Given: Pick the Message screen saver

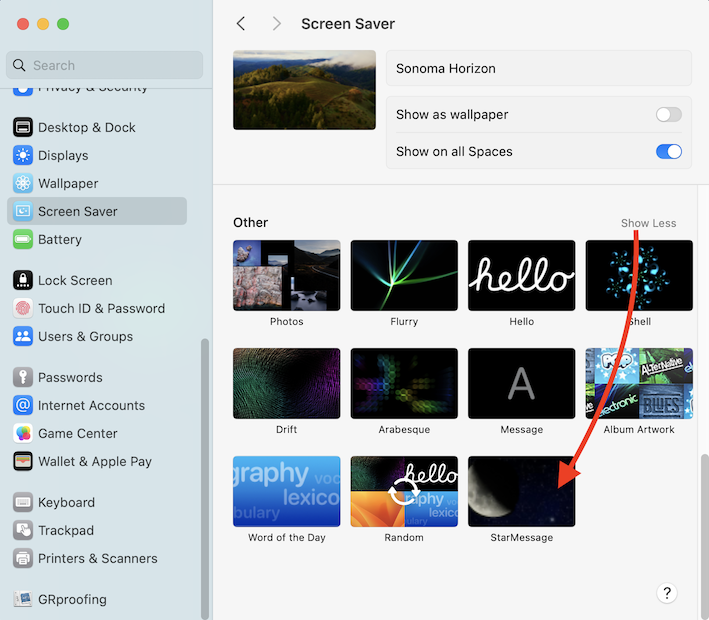Looking at the screenshot, I should coord(522,383).
